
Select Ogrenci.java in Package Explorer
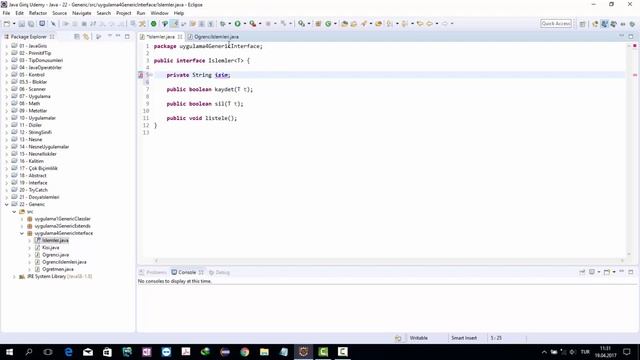pyautogui.click(x=55, y=255)
